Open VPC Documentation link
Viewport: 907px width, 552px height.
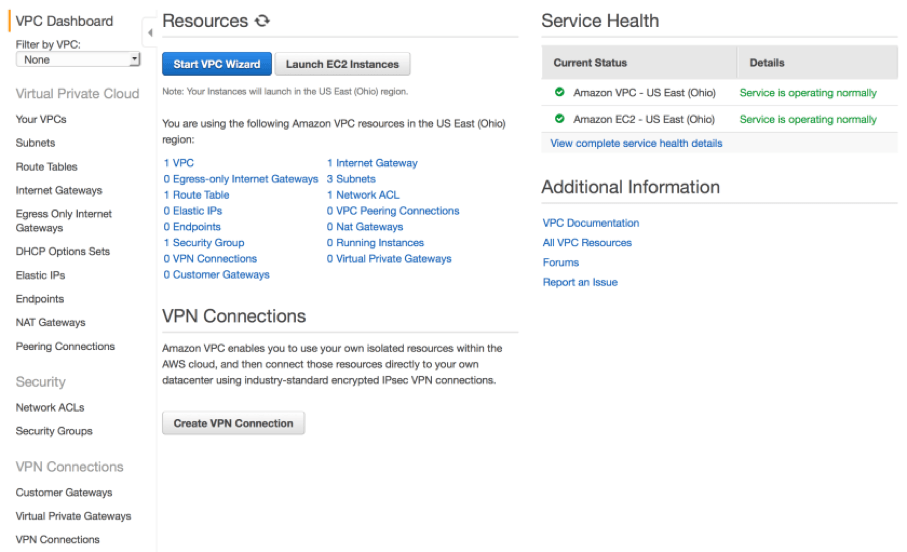(x=591, y=223)
